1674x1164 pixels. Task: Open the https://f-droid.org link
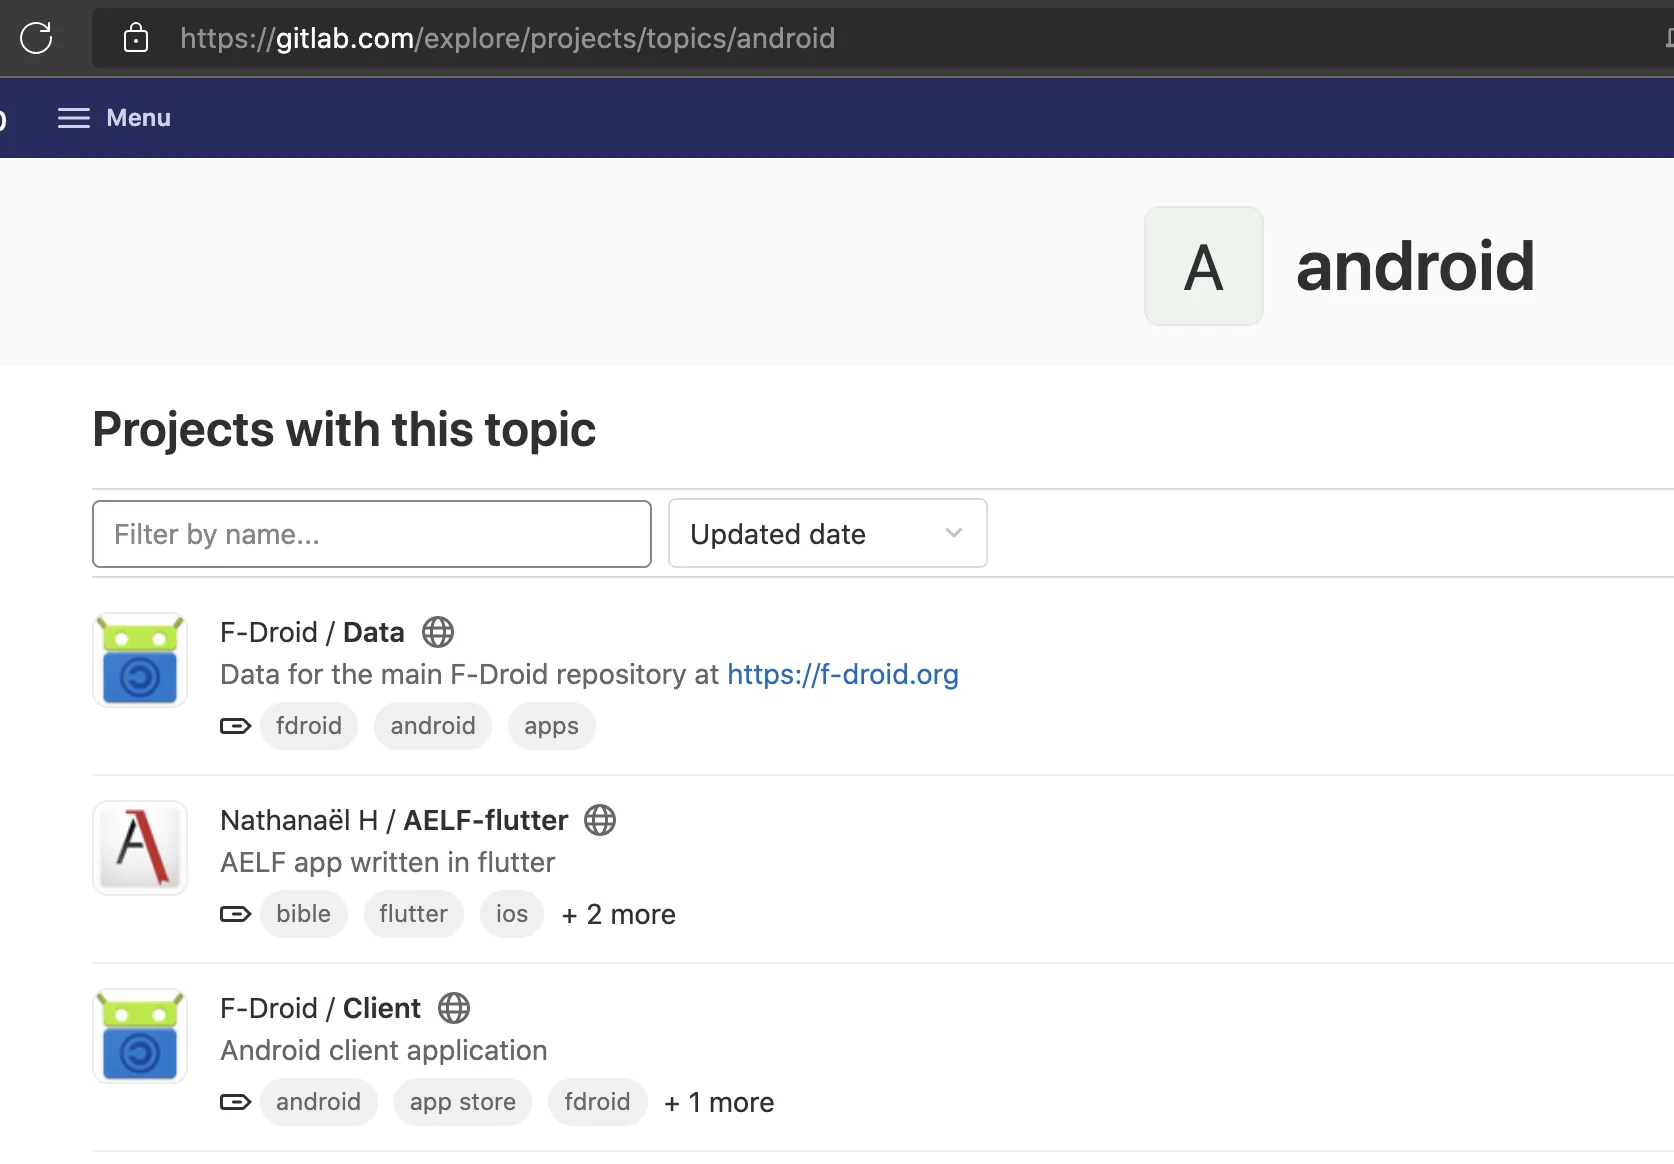[842, 674]
